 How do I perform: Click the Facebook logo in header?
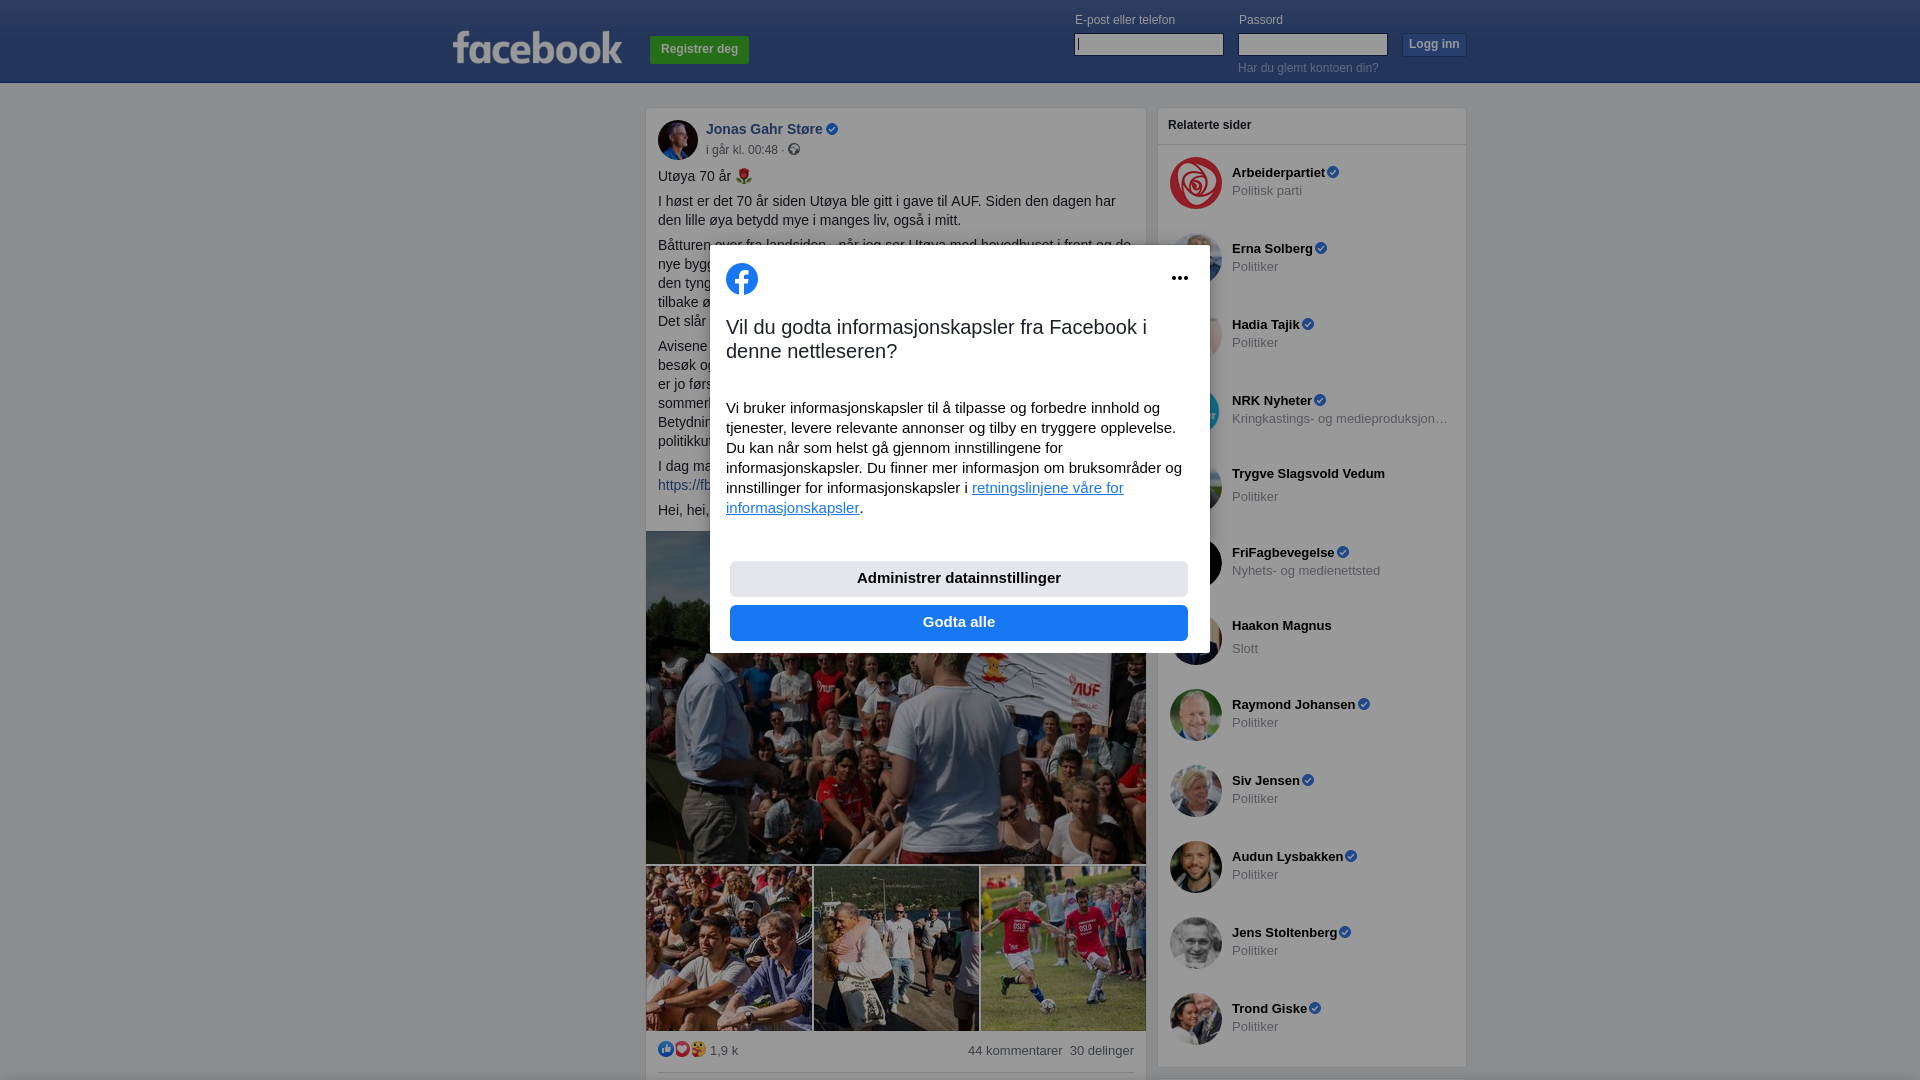(537, 47)
